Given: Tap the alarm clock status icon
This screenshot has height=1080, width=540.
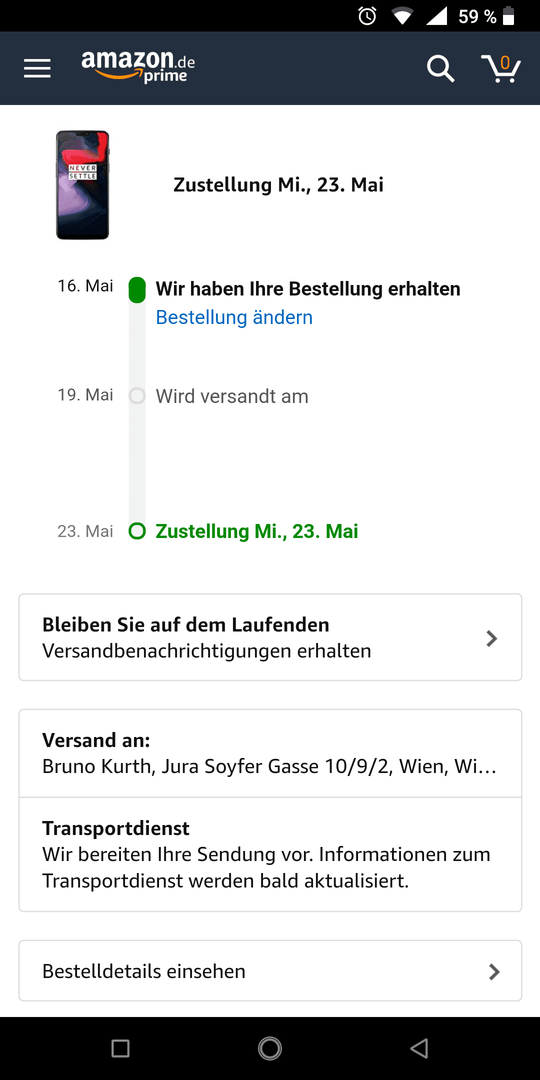Looking at the screenshot, I should coord(368,16).
